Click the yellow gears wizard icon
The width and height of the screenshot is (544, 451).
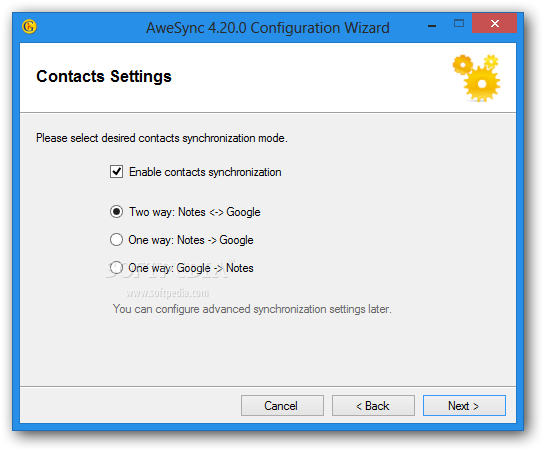tap(476, 78)
